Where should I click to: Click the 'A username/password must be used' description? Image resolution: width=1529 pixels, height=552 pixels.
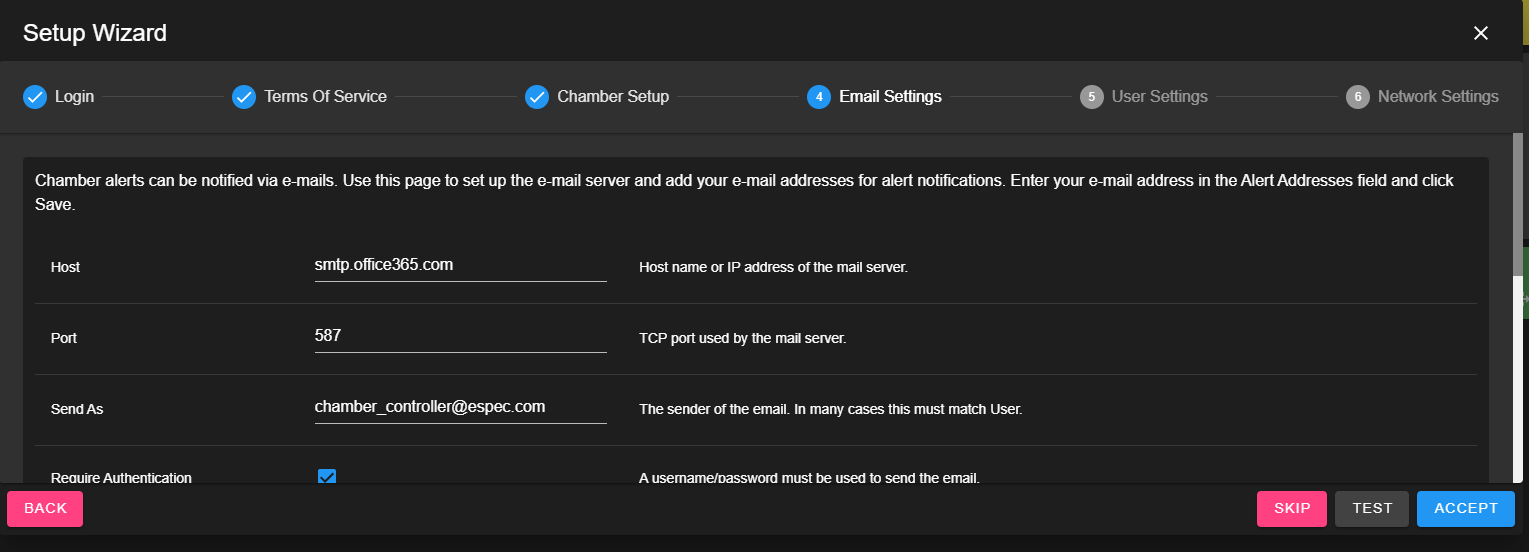(x=809, y=478)
